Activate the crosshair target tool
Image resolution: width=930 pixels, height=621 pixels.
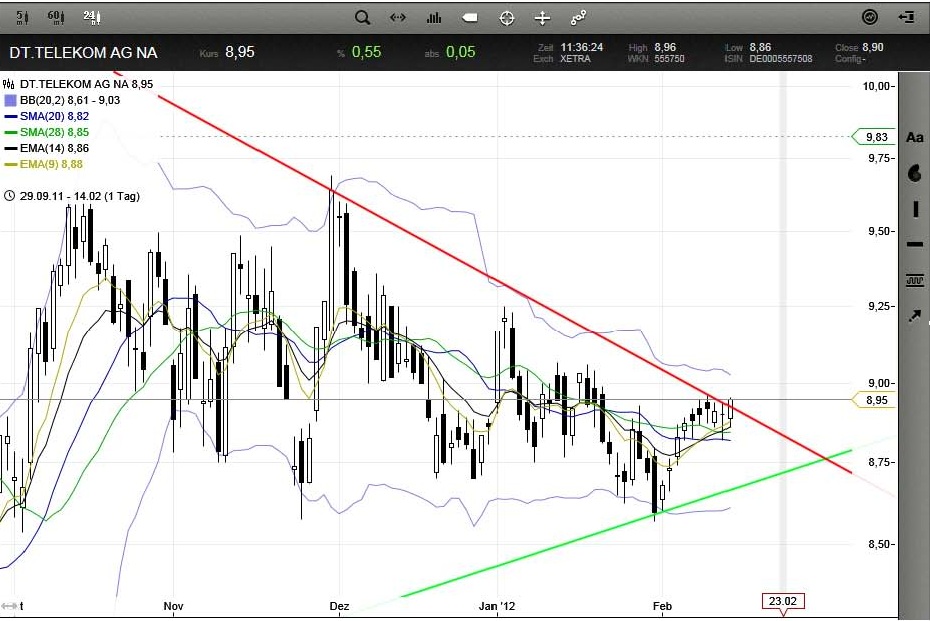pos(507,18)
